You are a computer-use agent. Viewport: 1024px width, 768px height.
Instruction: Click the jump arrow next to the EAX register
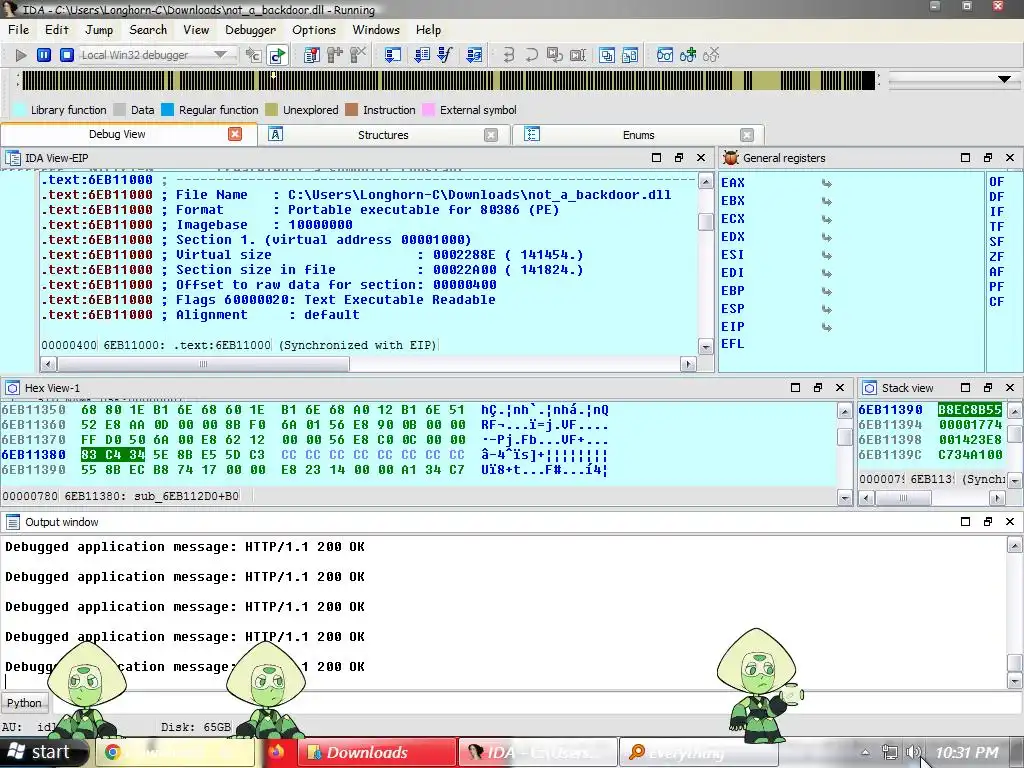click(x=827, y=184)
